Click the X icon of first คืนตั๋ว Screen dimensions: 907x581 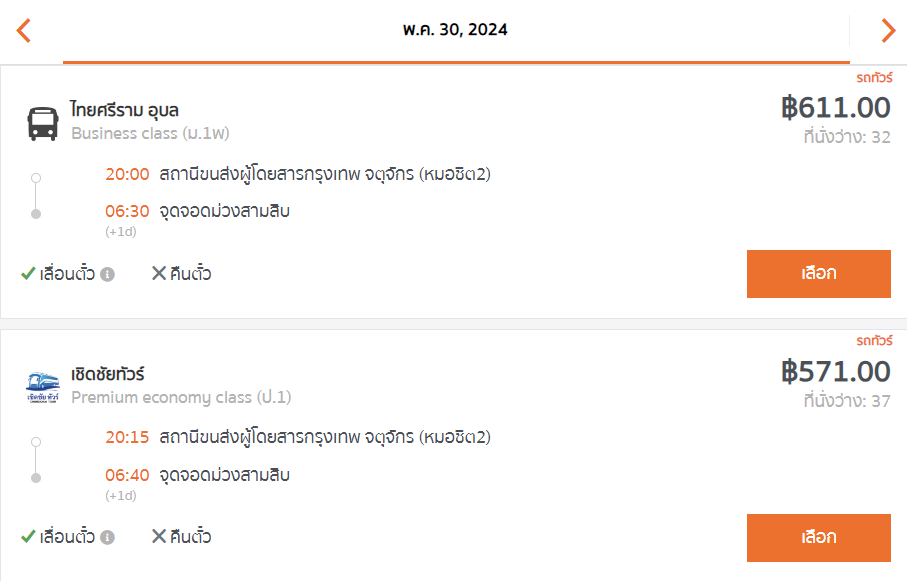(158, 273)
